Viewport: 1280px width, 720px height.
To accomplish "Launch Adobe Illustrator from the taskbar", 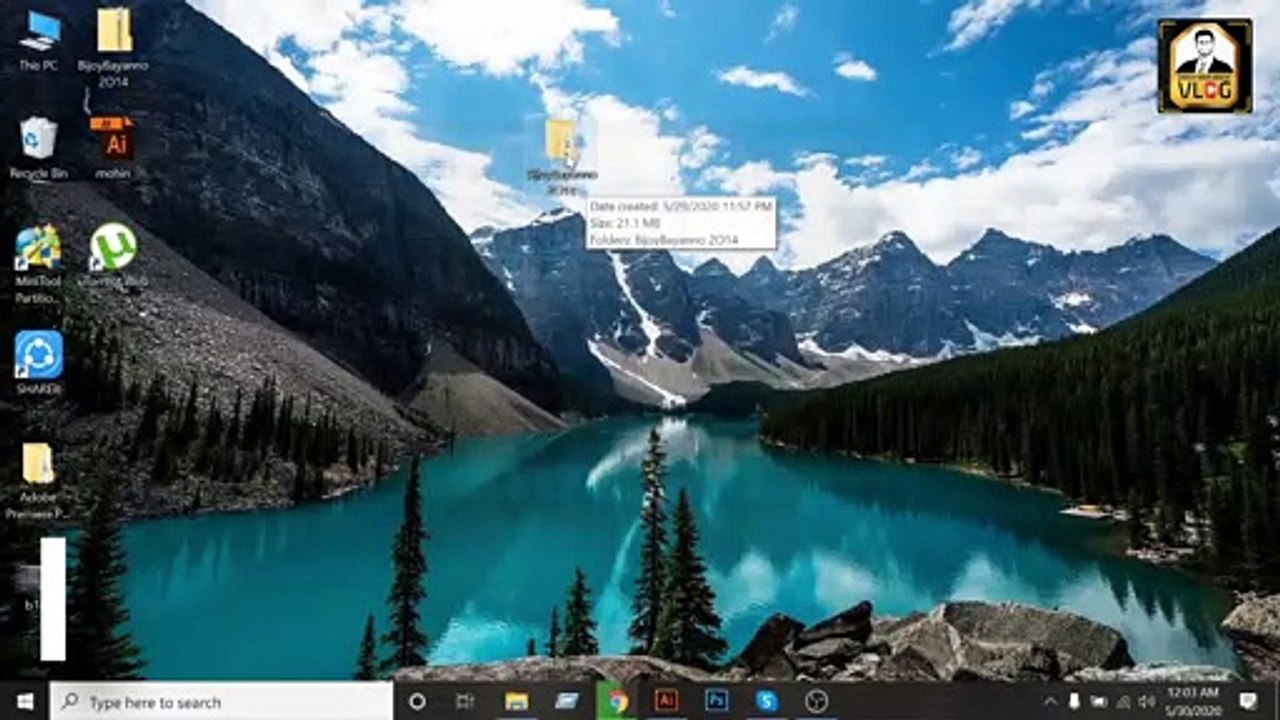I will pos(667,701).
